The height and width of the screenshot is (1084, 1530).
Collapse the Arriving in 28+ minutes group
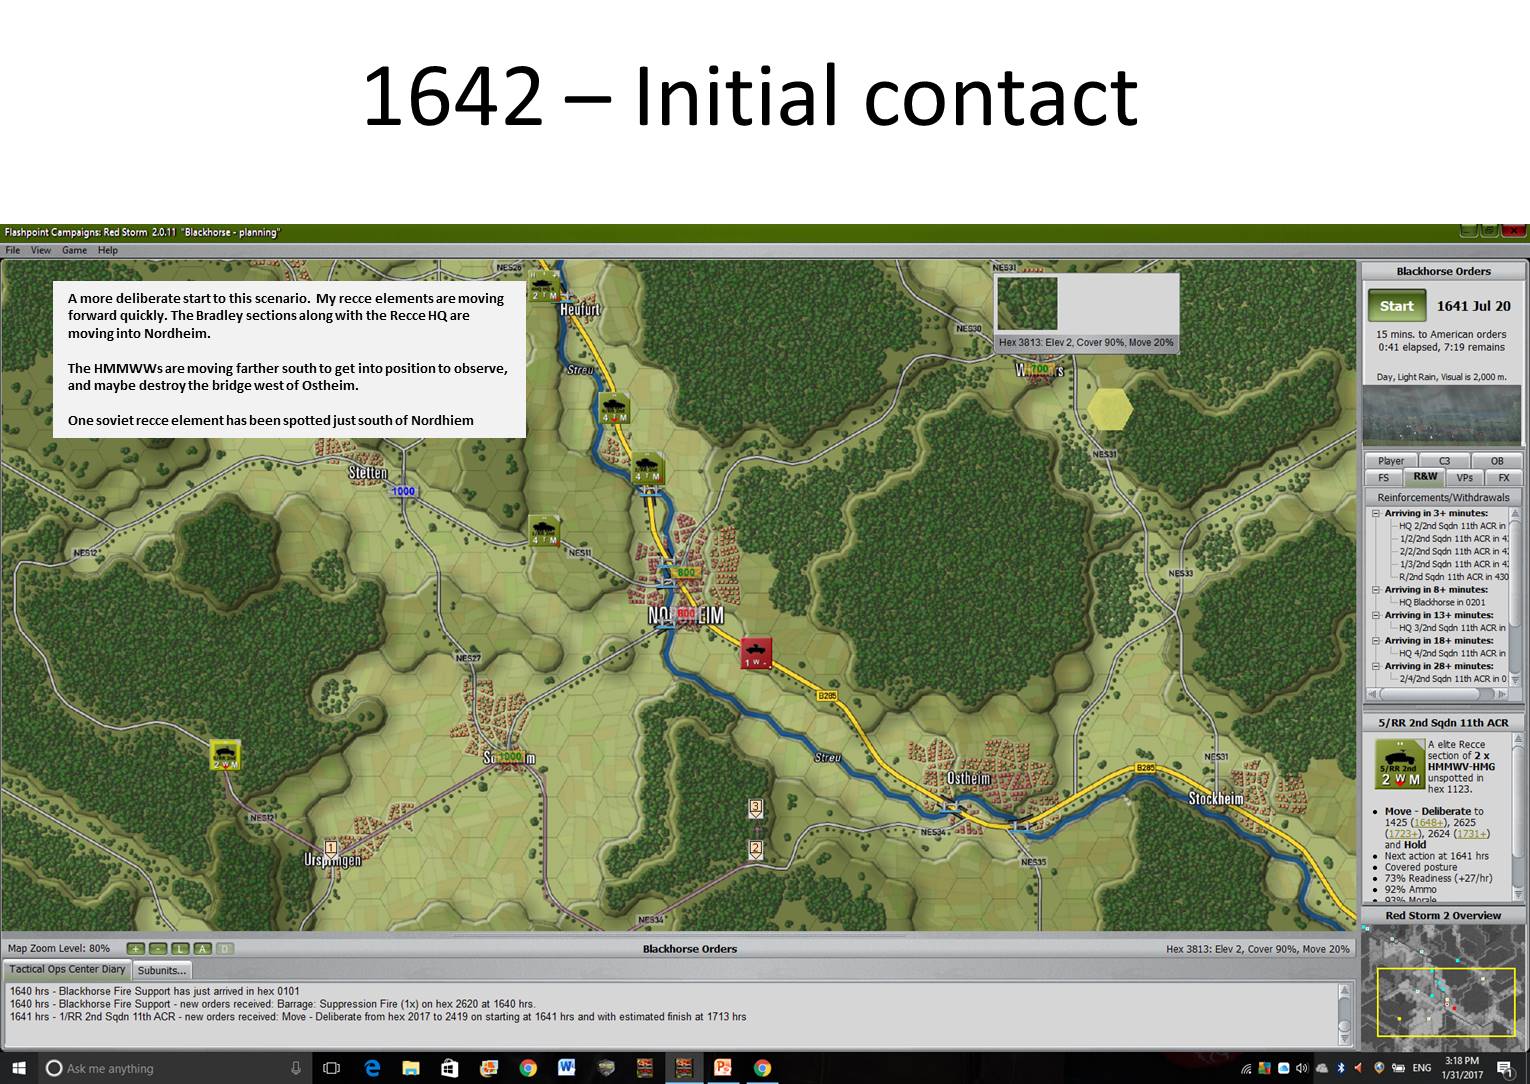coord(1376,666)
